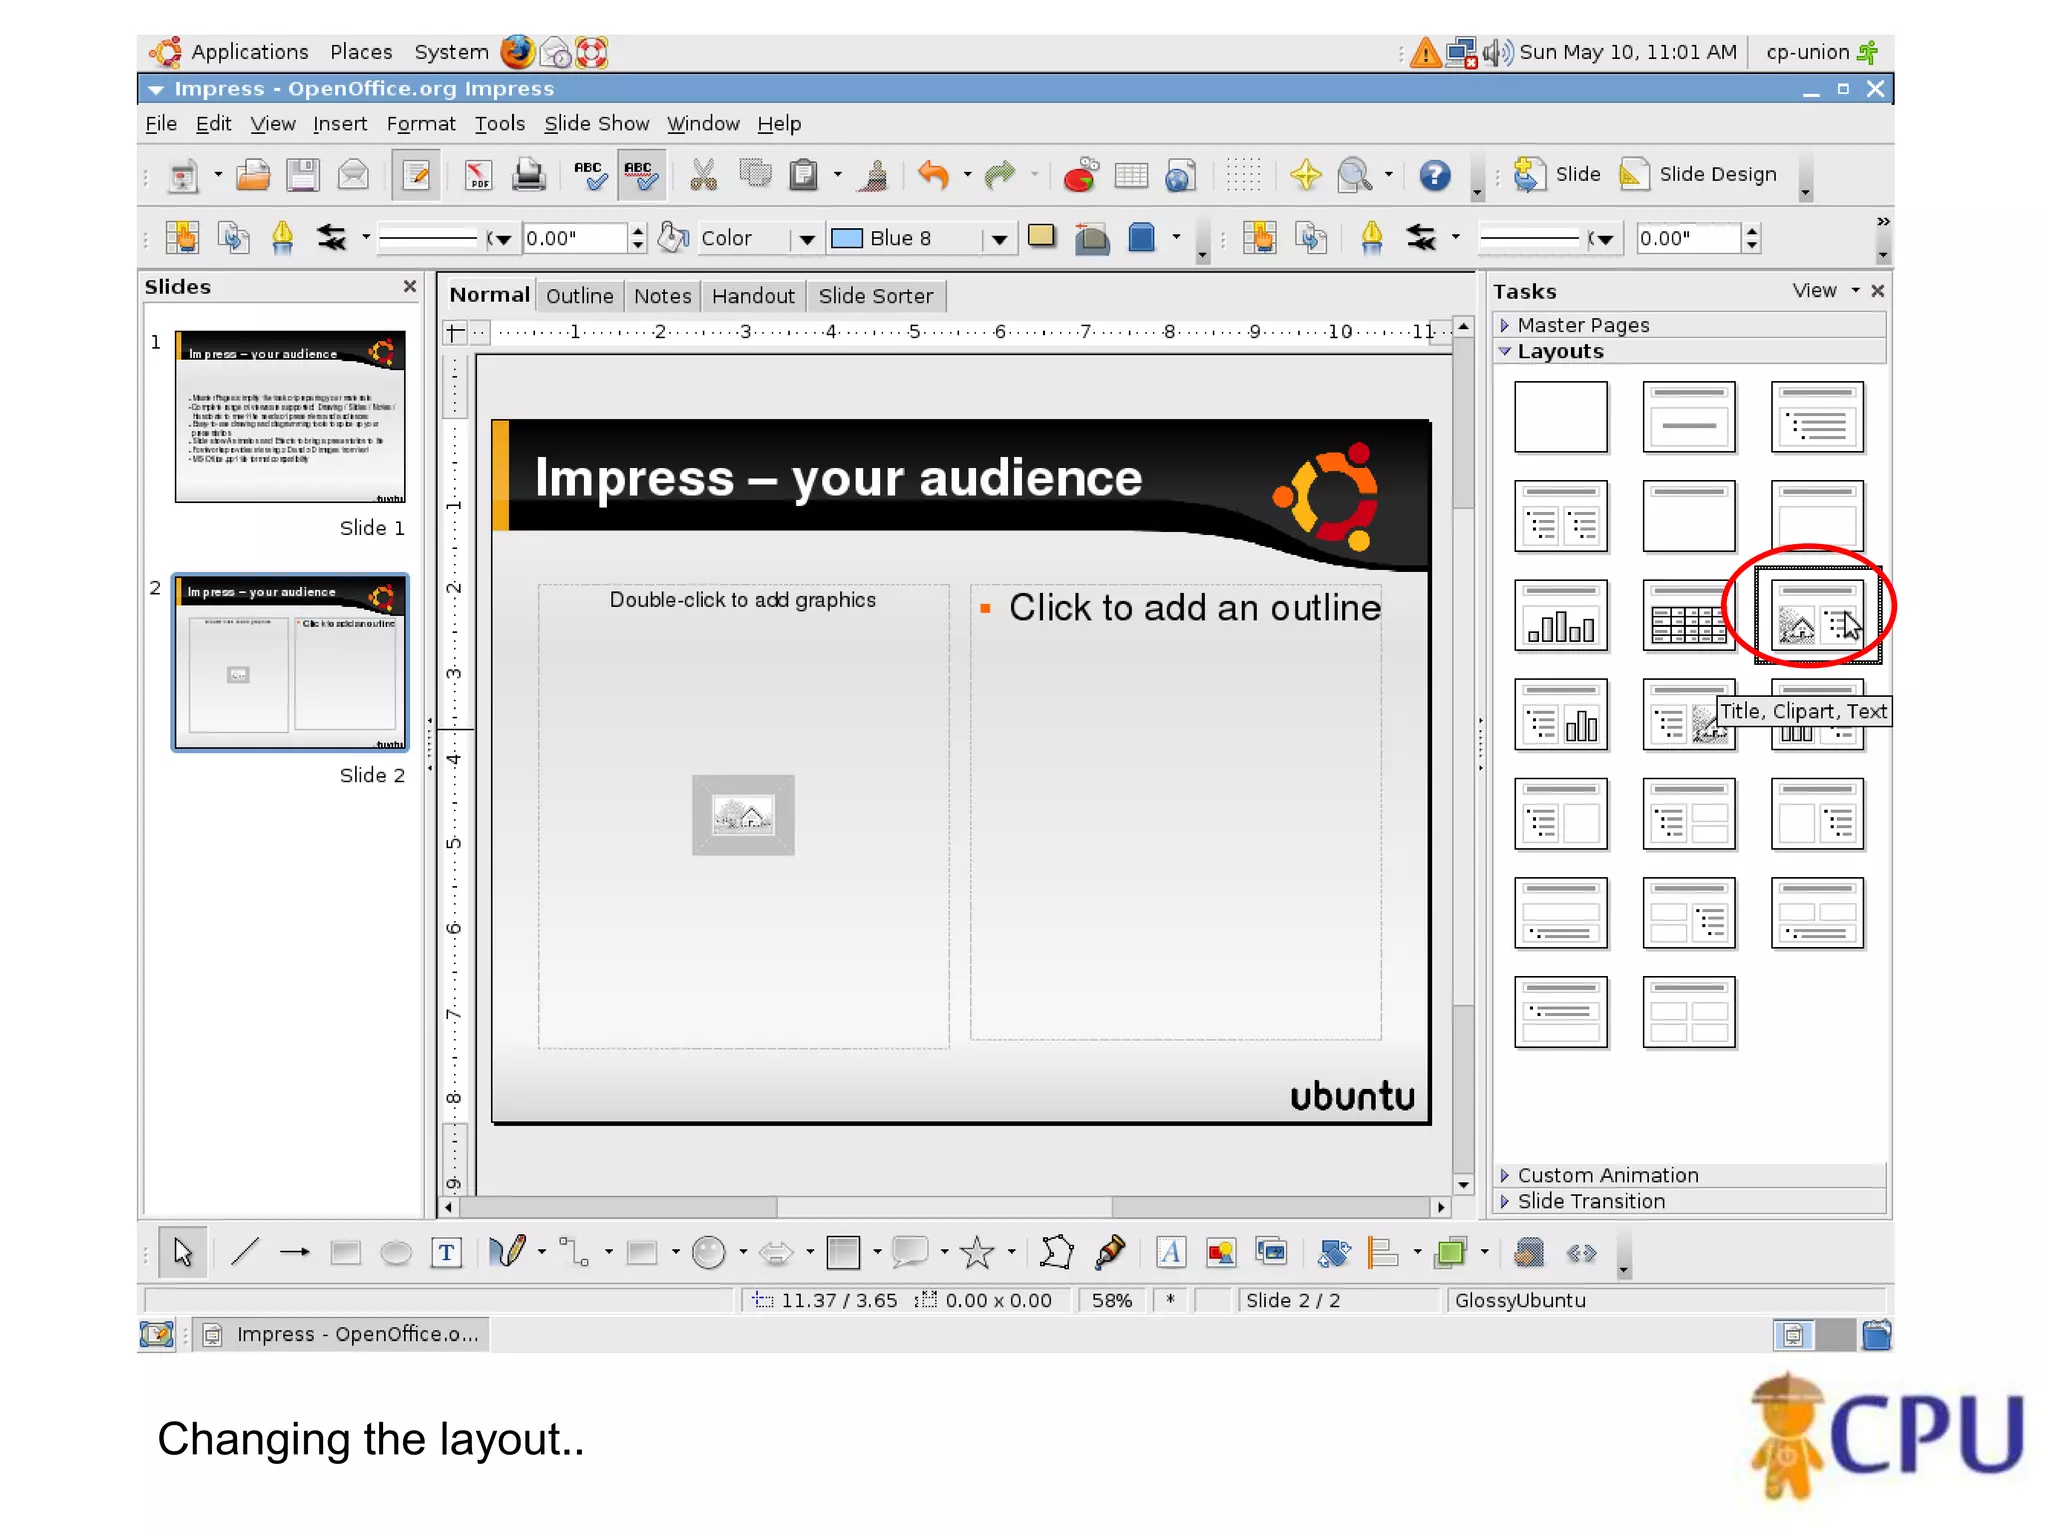2048x1536 pixels.
Task: Switch to the Outline tab
Action: tap(579, 296)
